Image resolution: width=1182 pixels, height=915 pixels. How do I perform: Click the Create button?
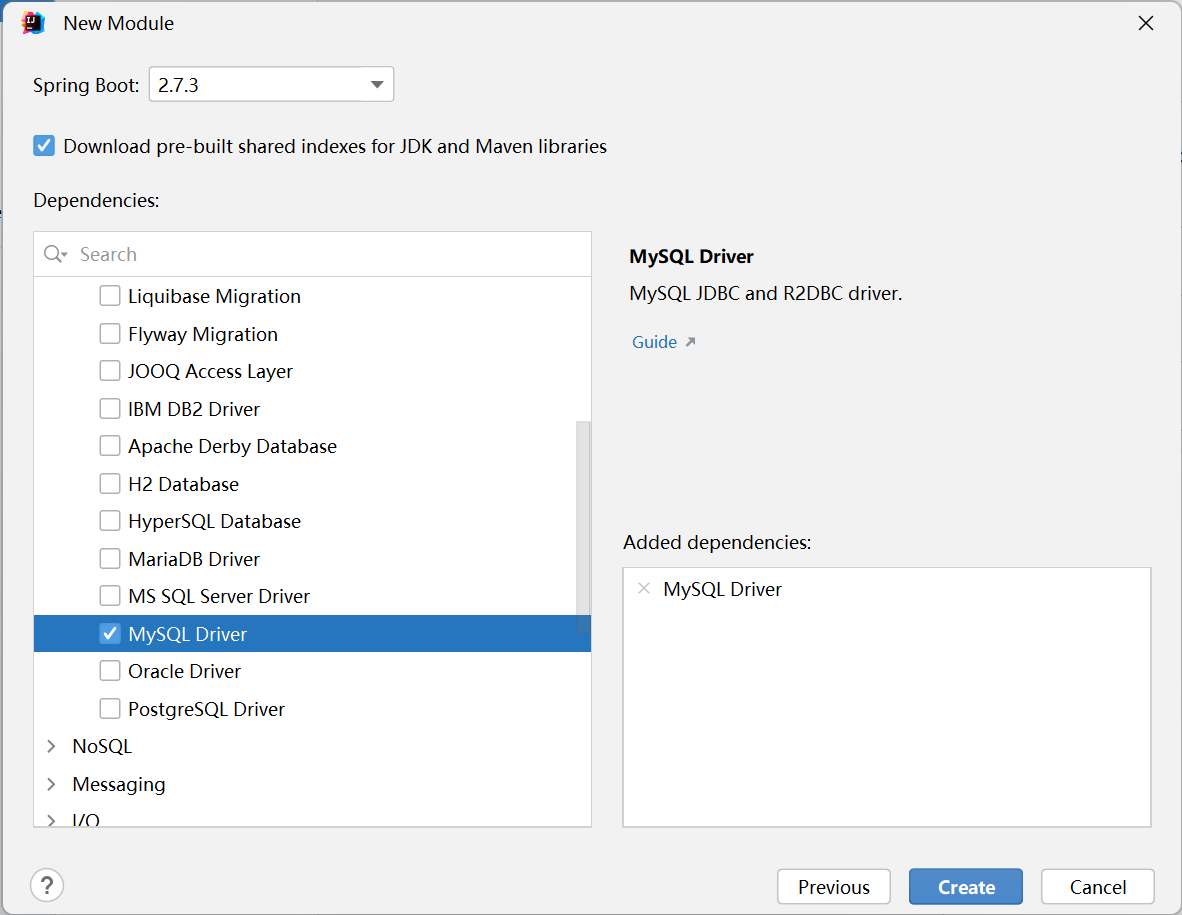pos(966,886)
